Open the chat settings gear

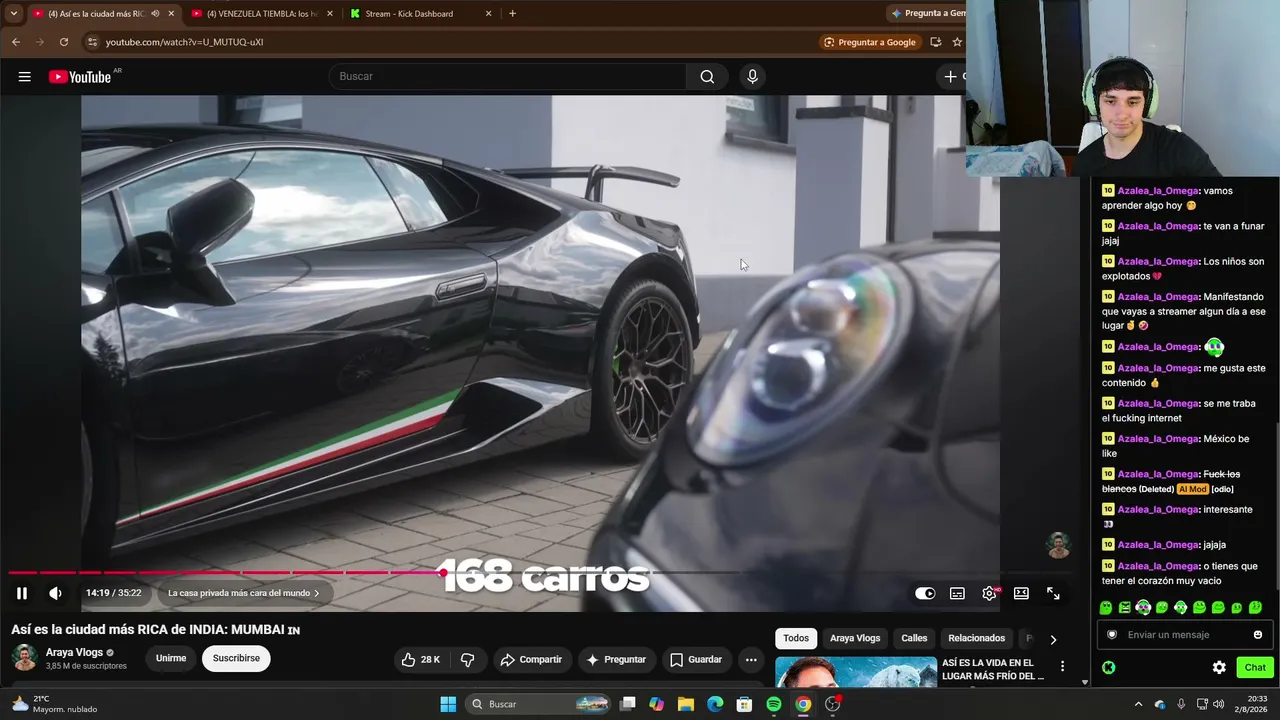click(x=1219, y=667)
